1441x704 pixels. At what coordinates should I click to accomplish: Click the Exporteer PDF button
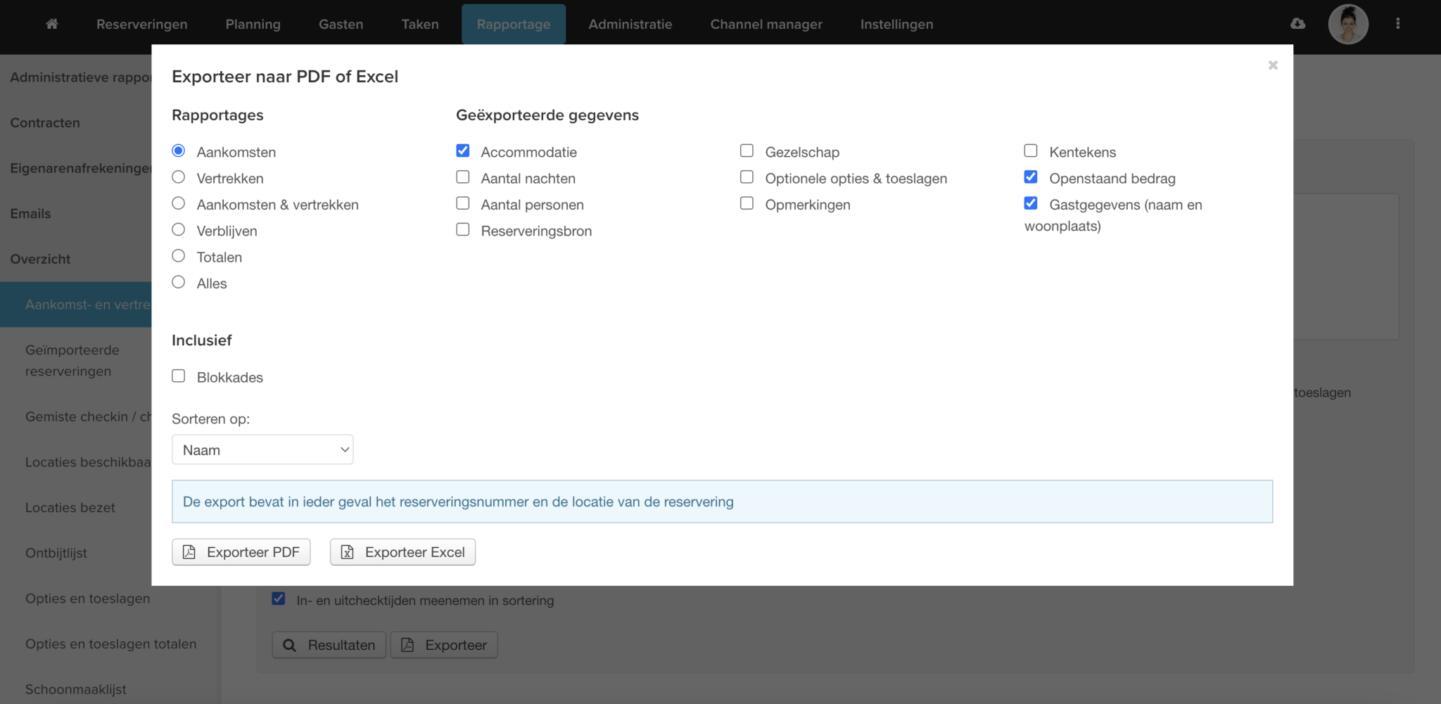coord(241,552)
